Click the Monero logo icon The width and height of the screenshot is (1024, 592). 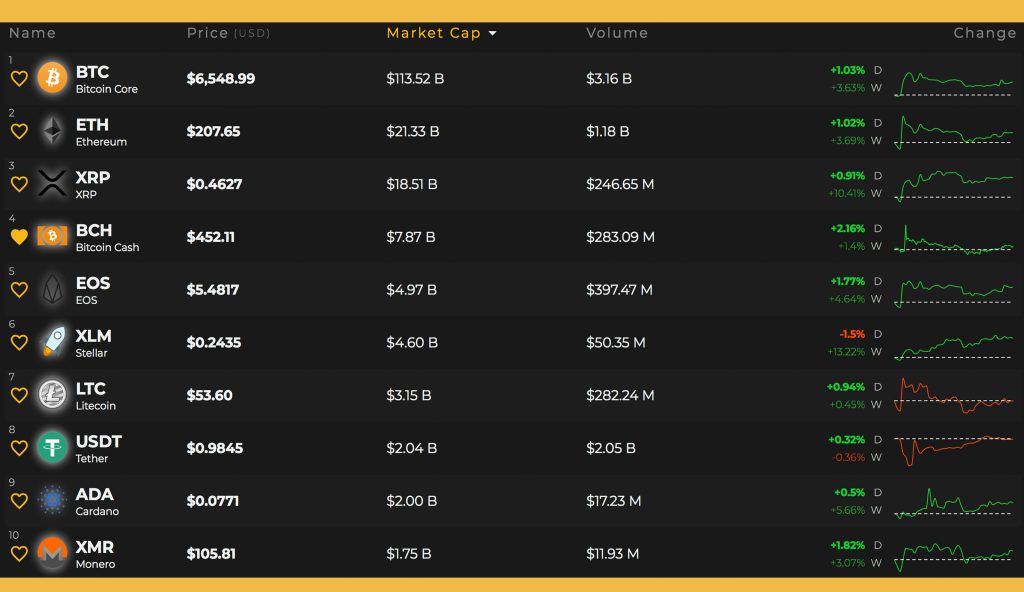click(52, 553)
